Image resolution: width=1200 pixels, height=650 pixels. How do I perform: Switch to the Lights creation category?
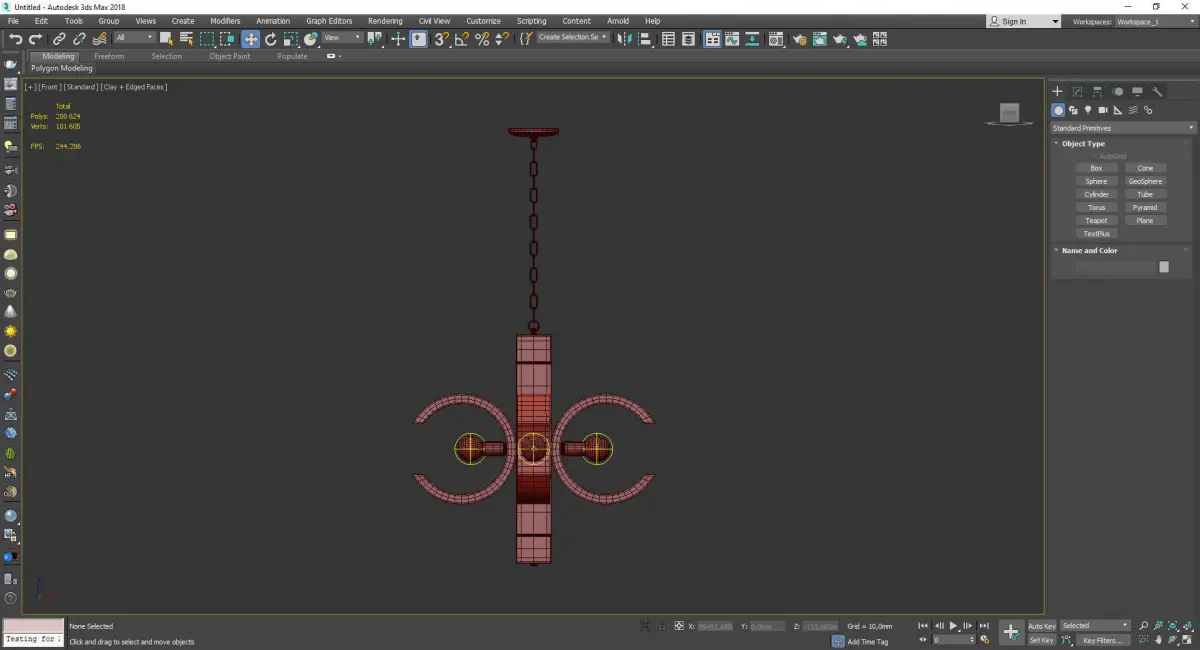tap(1088, 110)
